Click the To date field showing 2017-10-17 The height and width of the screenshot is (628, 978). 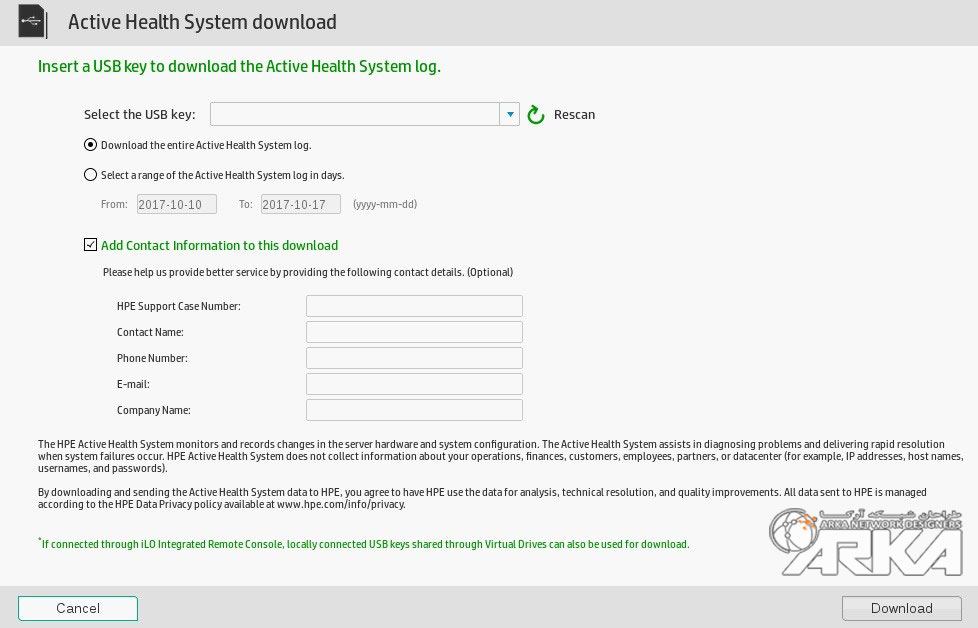[x=300, y=203]
